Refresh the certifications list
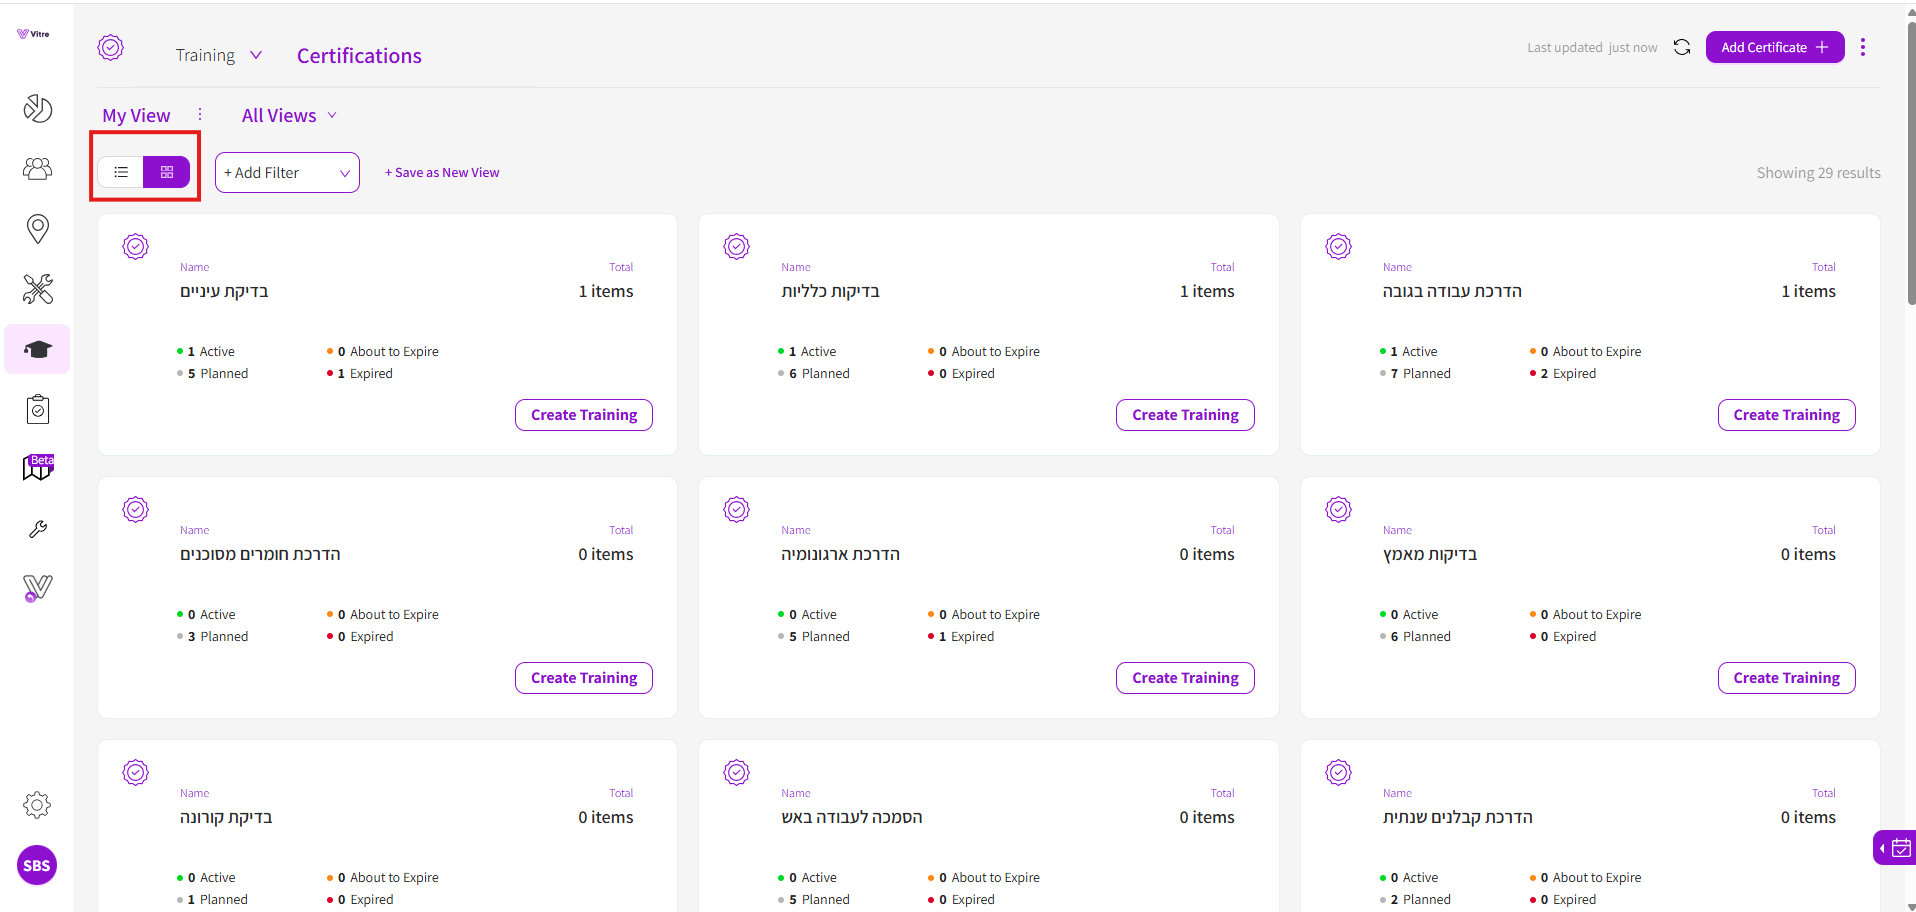The image size is (1916, 912). (1682, 47)
